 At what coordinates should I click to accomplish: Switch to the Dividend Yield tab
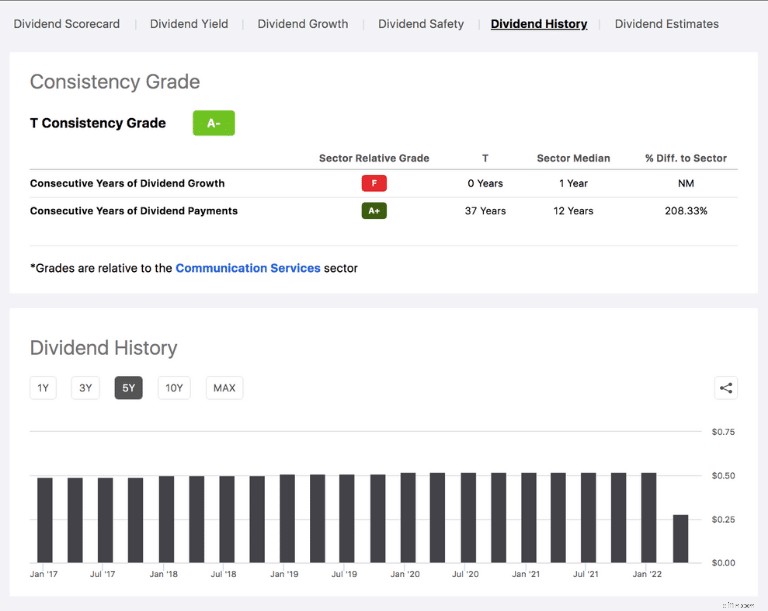pyautogui.click(x=189, y=24)
